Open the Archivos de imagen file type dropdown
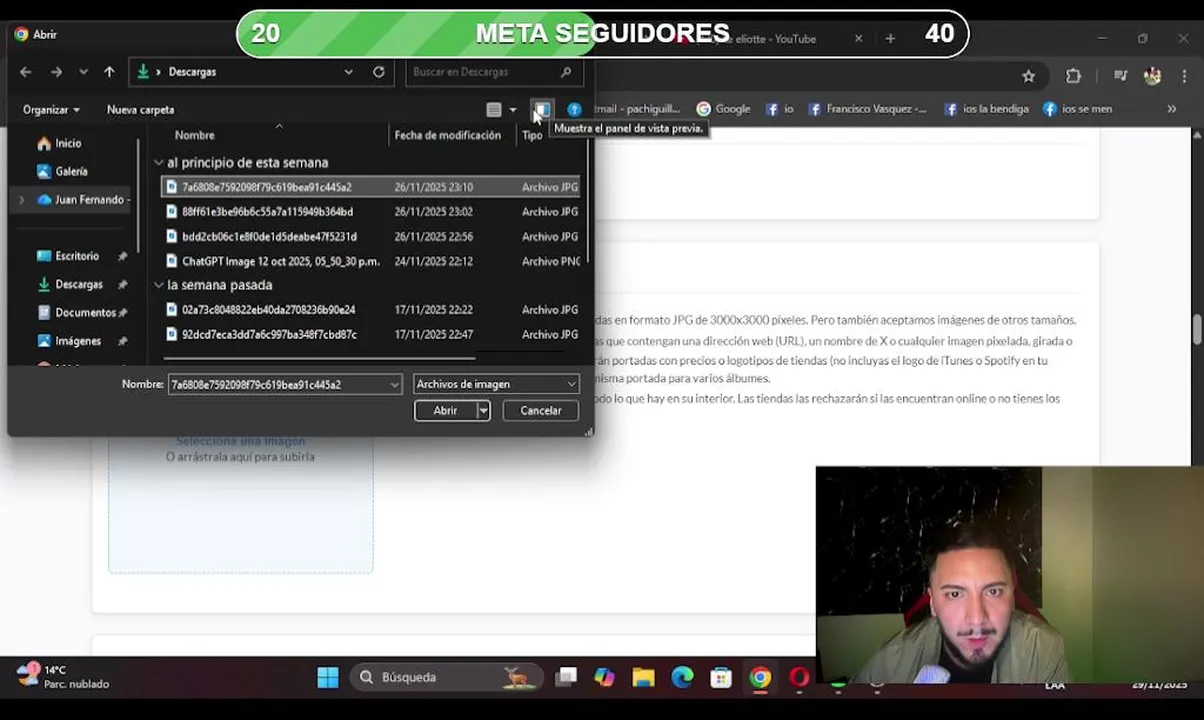Viewport: 1204px width, 720px height. [x=496, y=384]
